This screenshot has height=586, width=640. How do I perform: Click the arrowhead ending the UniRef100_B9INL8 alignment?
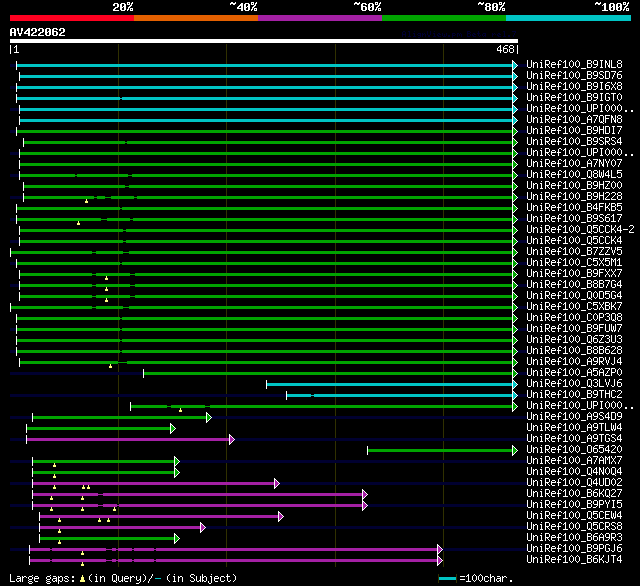coord(515,65)
